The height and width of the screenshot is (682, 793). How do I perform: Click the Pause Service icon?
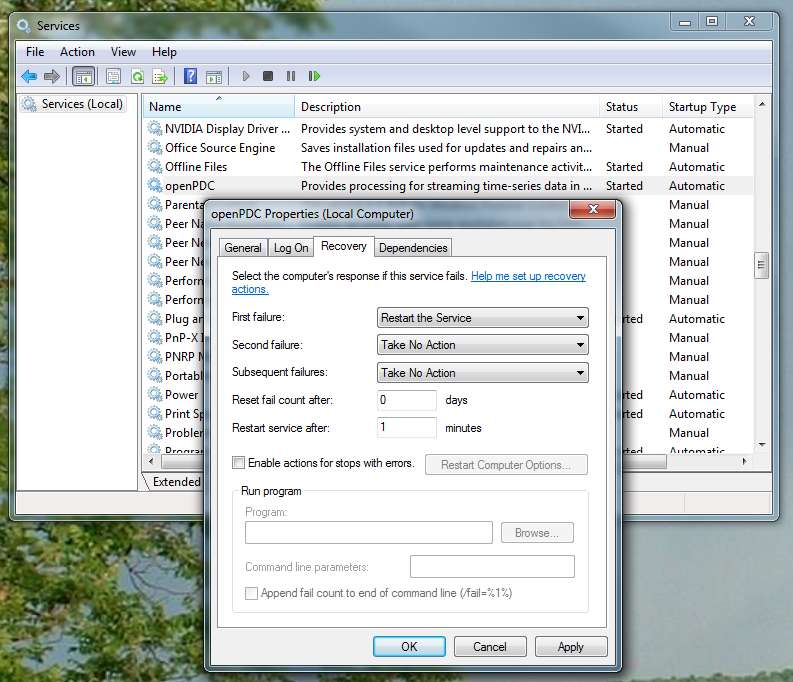(x=291, y=76)
